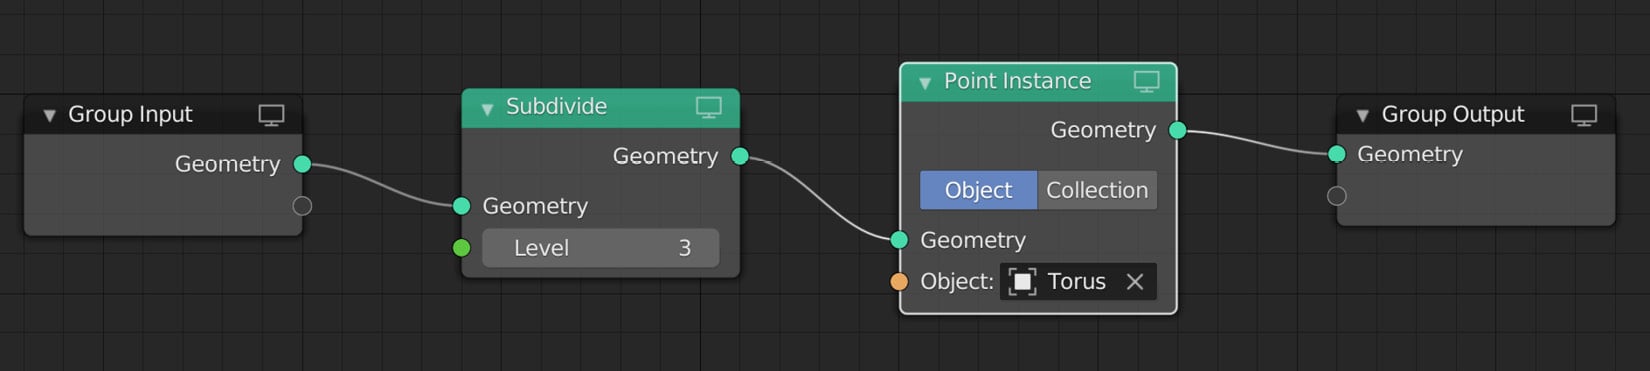Click the Level value slider field

pos(600,248)
